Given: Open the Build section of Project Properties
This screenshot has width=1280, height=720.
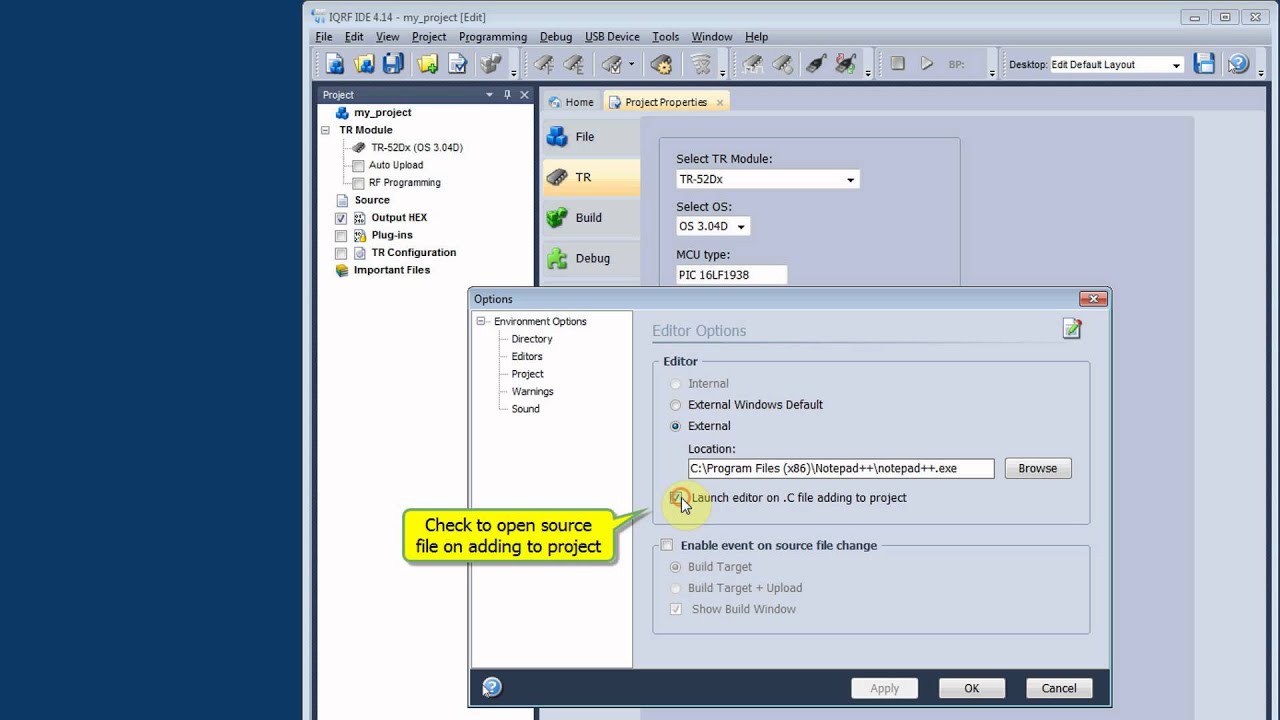Looking at the screenshot, I should (591, 218).
